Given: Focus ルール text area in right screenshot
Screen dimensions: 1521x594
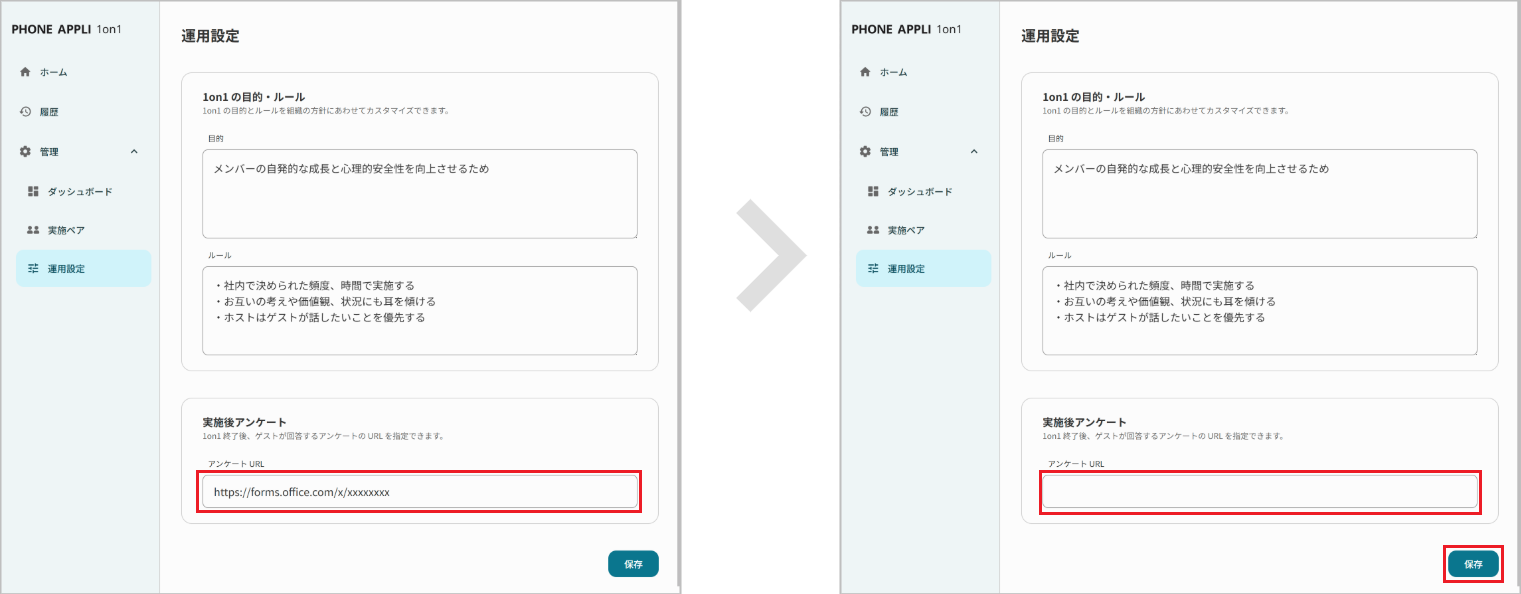Looking at the screenshot, I should coord(1260,311).
